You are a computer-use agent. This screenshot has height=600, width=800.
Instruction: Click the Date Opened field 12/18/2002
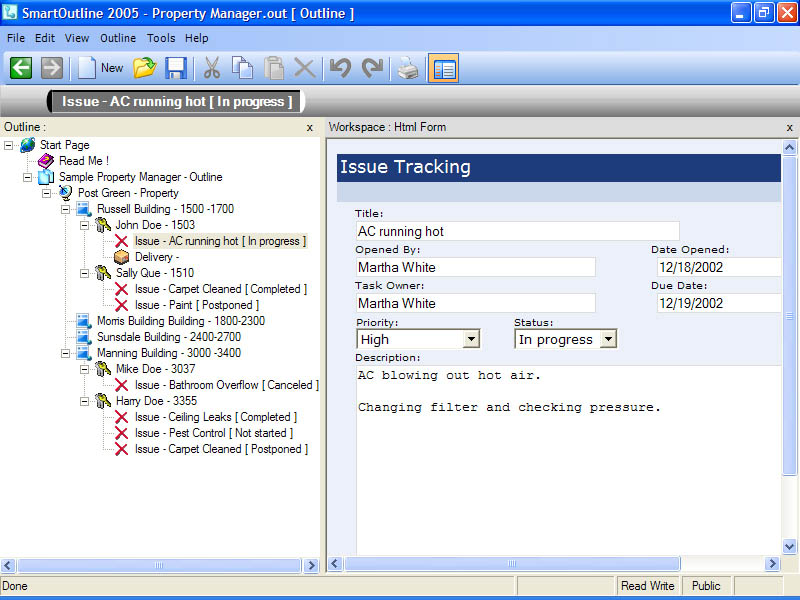719,267
